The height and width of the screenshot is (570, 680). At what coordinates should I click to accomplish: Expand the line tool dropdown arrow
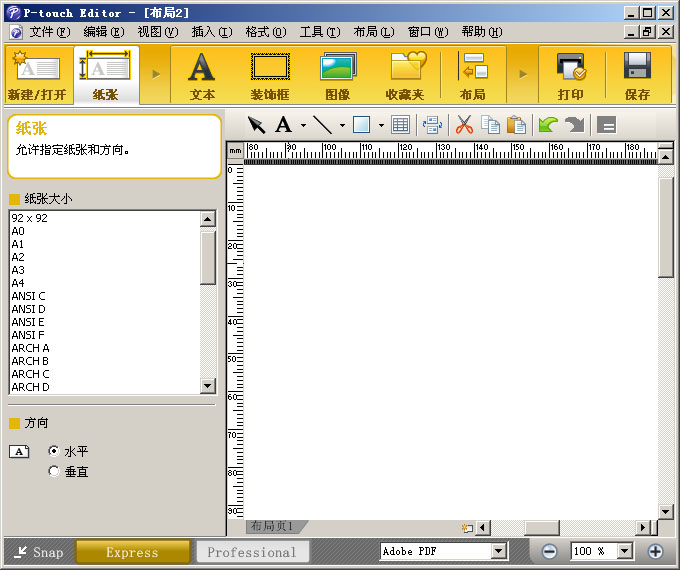tap(342, 126)
